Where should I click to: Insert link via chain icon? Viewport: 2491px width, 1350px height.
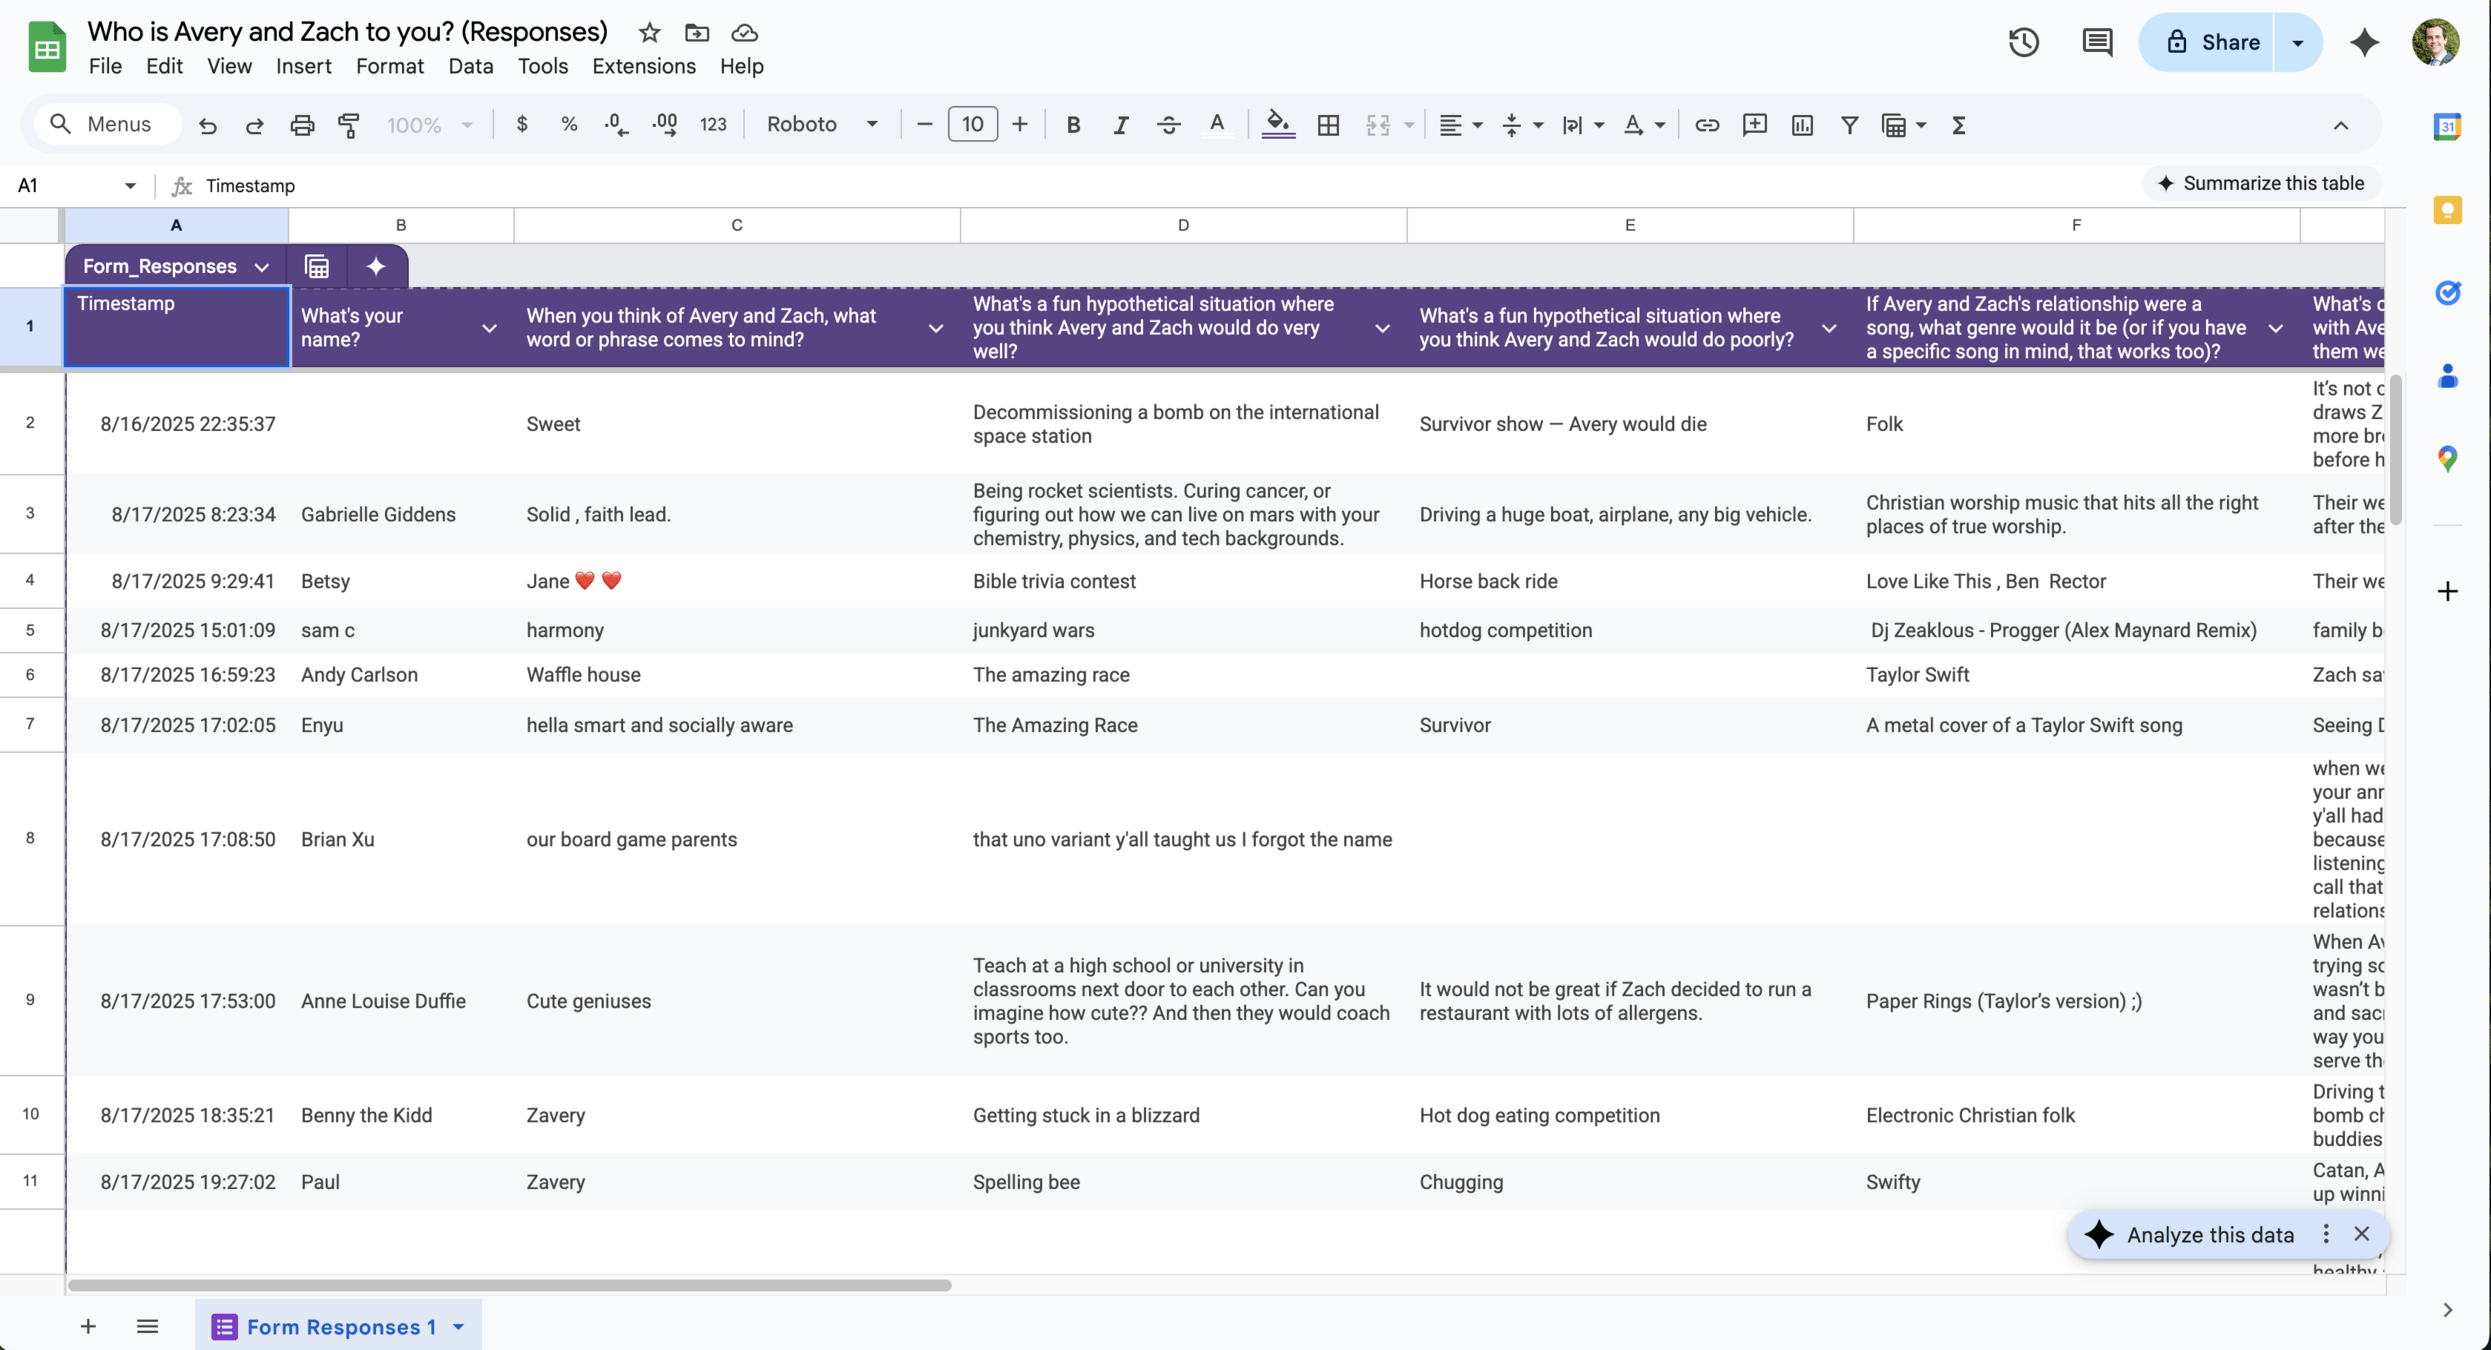pyautogui.click(x=1707, y=125)
